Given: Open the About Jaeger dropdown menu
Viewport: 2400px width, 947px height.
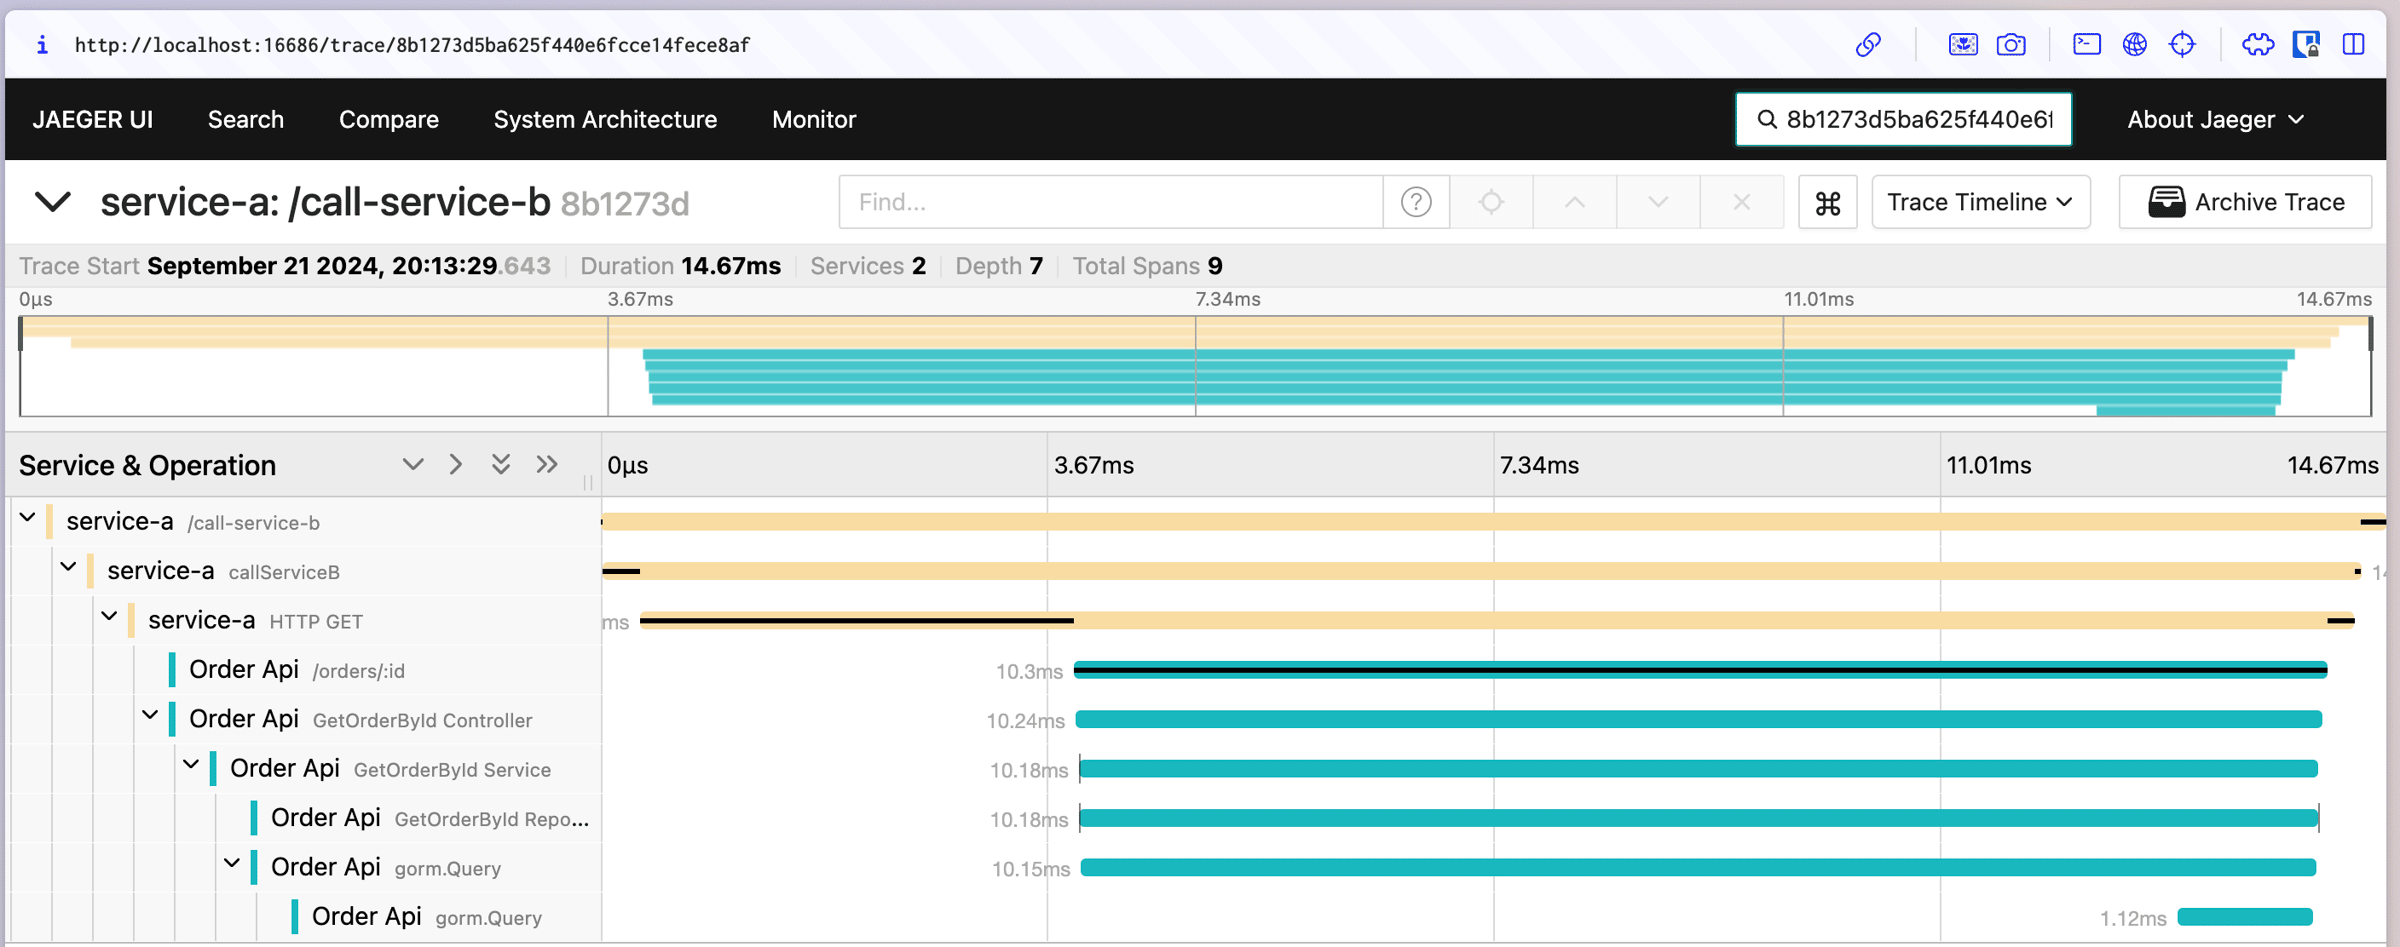Looking at the screenshot, I should click(2215, 120).
